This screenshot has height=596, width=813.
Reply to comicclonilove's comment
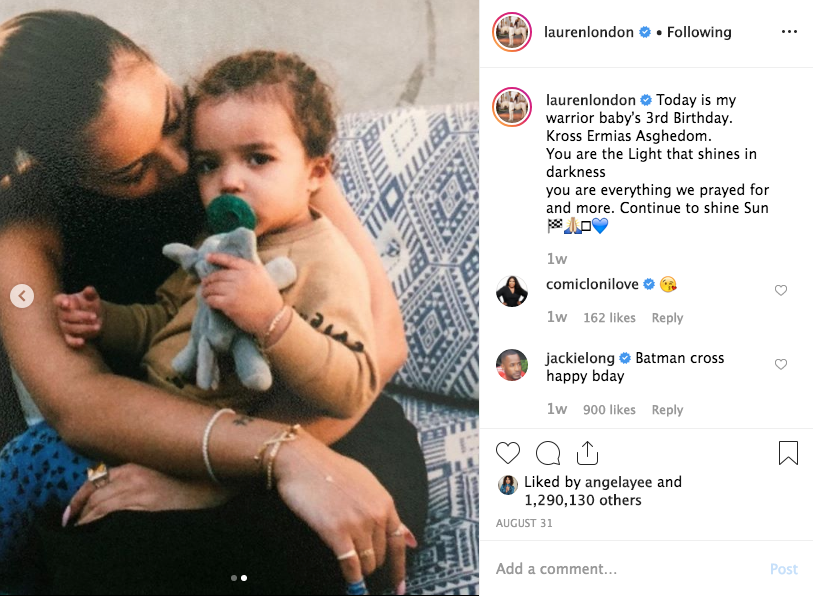pos(667,317)
